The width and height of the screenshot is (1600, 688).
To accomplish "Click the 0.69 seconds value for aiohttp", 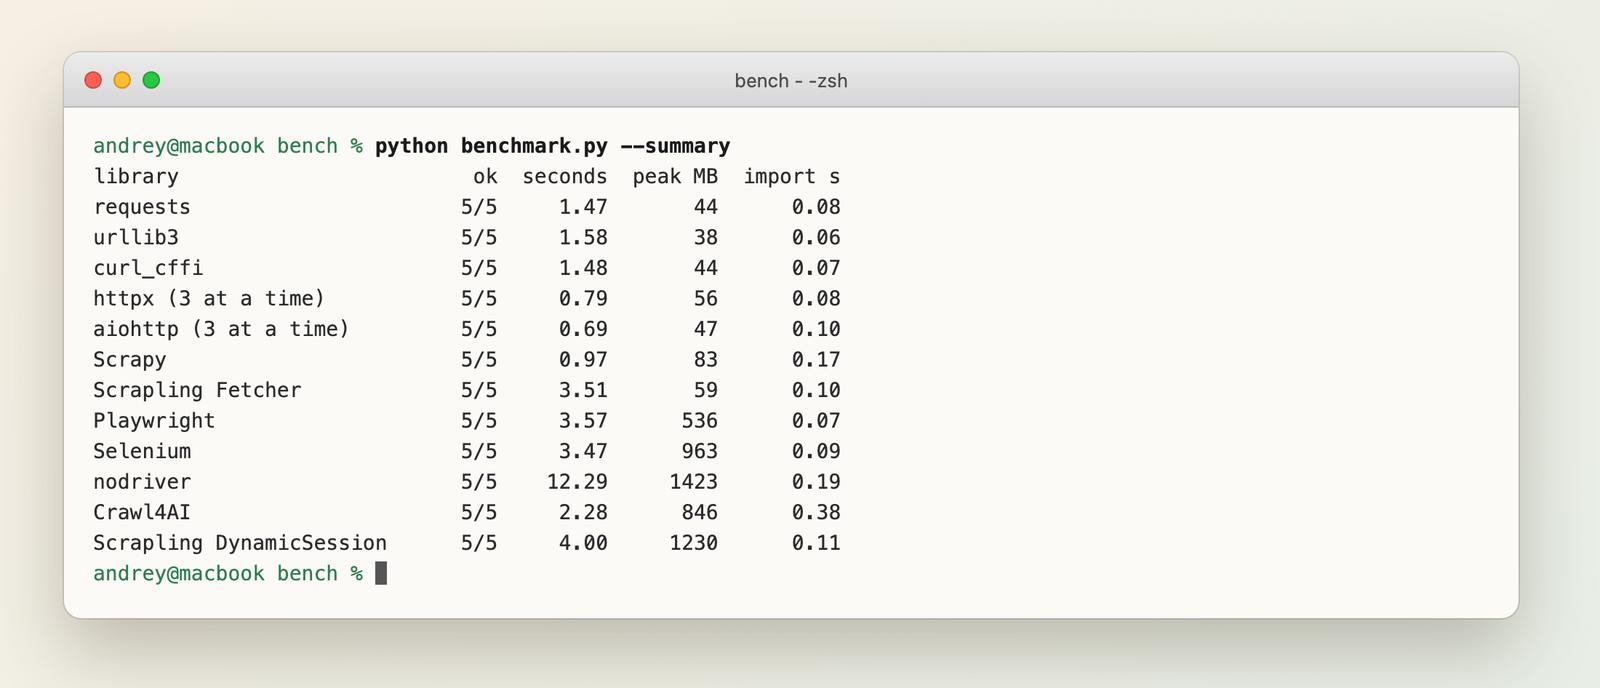I will tap(583, 329).
